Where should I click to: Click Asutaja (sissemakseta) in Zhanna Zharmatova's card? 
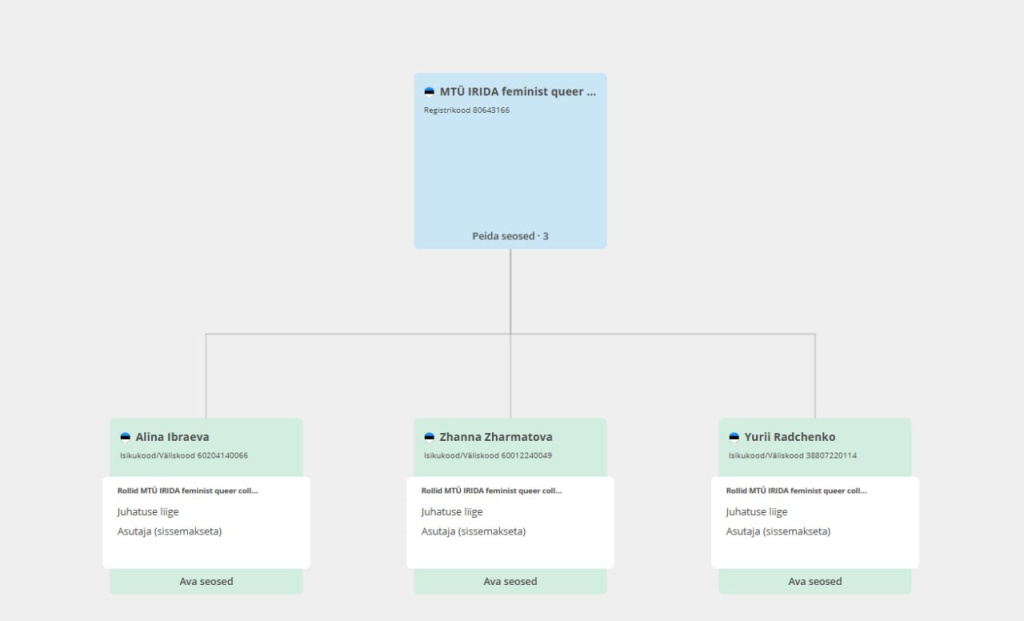473,532
